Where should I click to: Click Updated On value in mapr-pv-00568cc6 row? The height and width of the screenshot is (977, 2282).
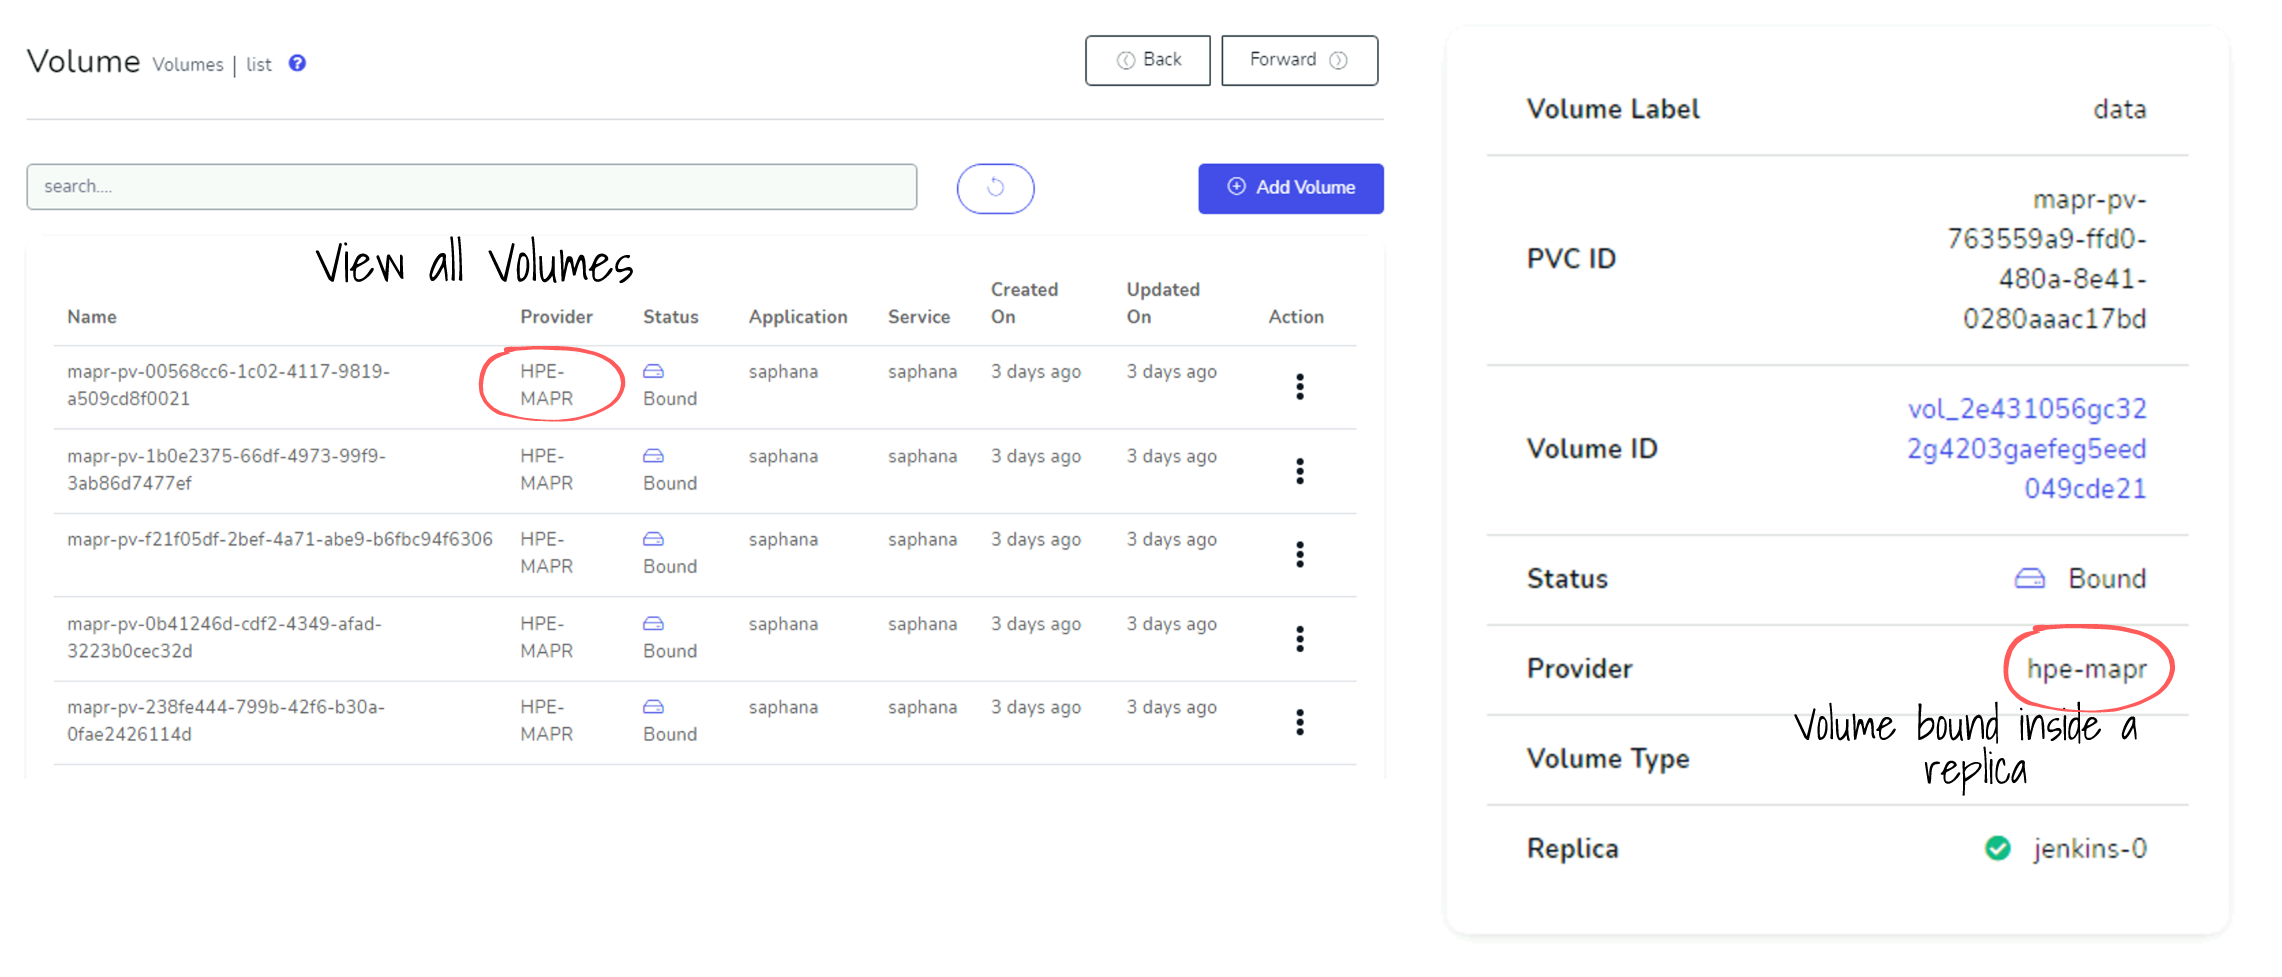tap(1171, 371)
